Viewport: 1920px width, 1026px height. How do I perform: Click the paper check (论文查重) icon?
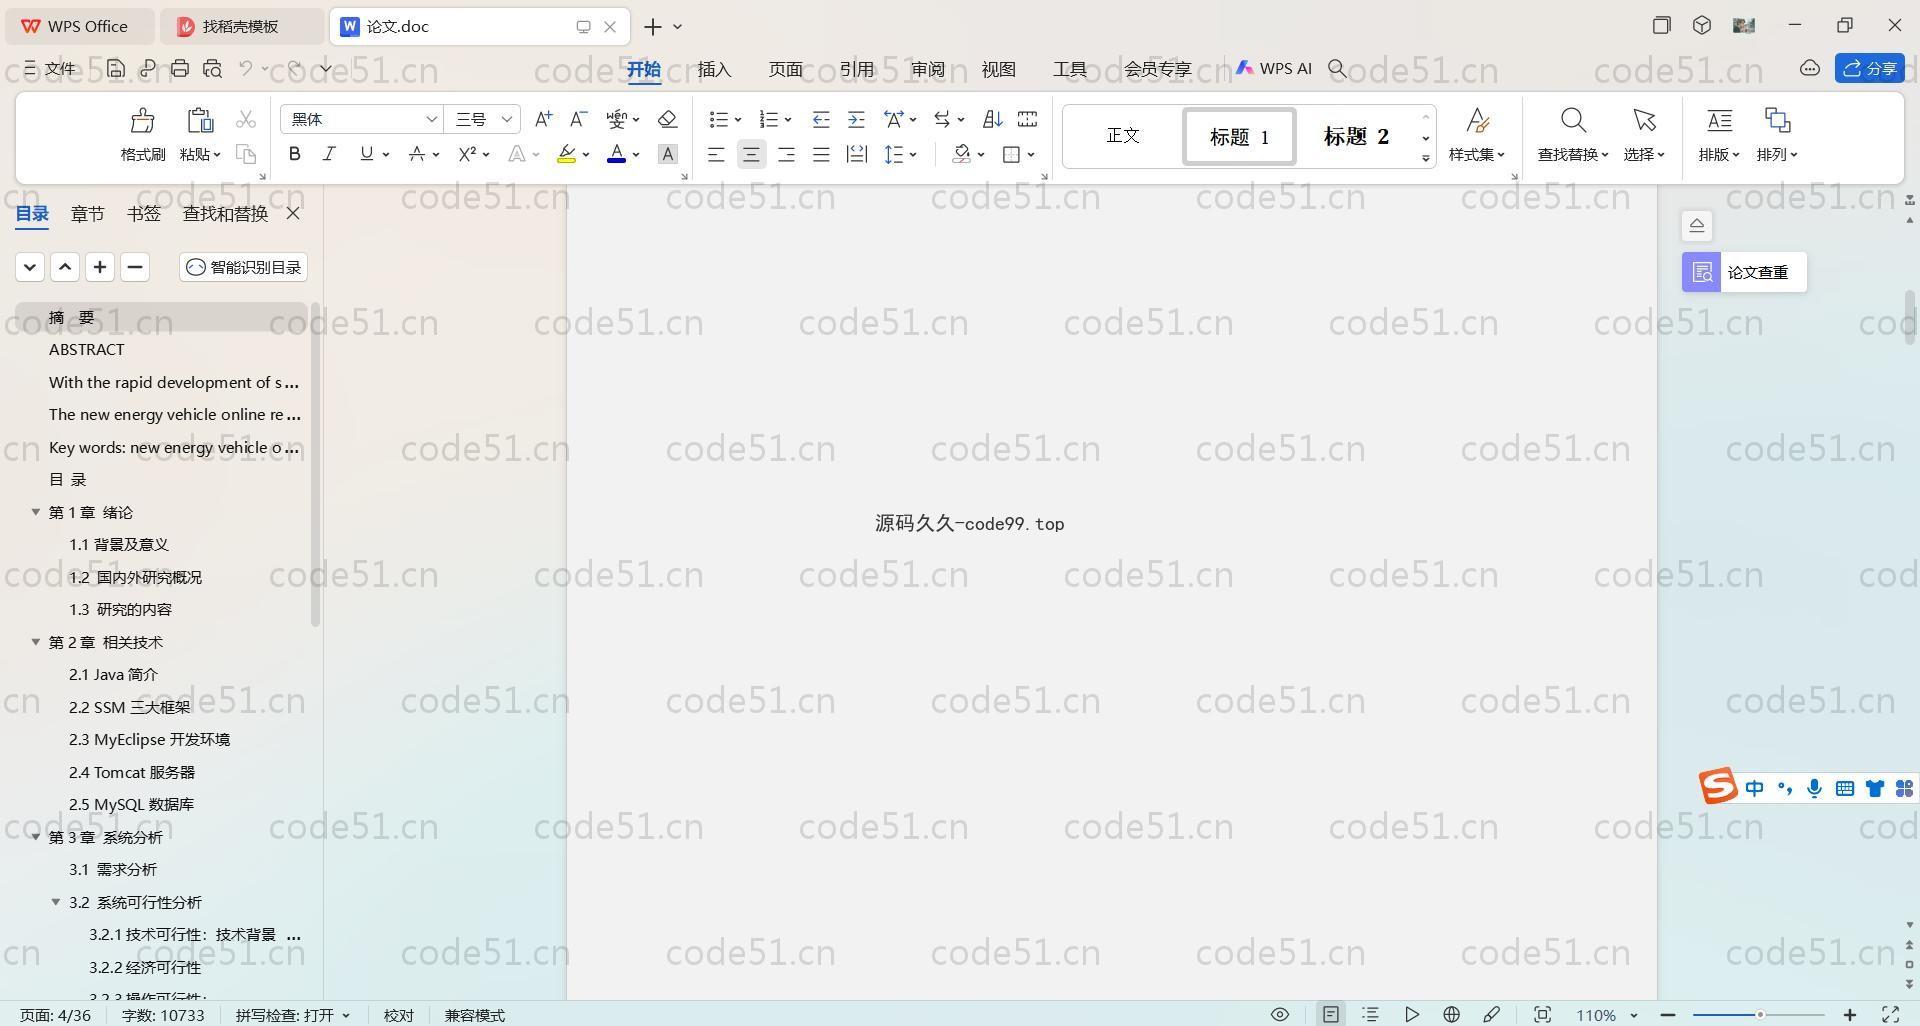point(1702,272)
